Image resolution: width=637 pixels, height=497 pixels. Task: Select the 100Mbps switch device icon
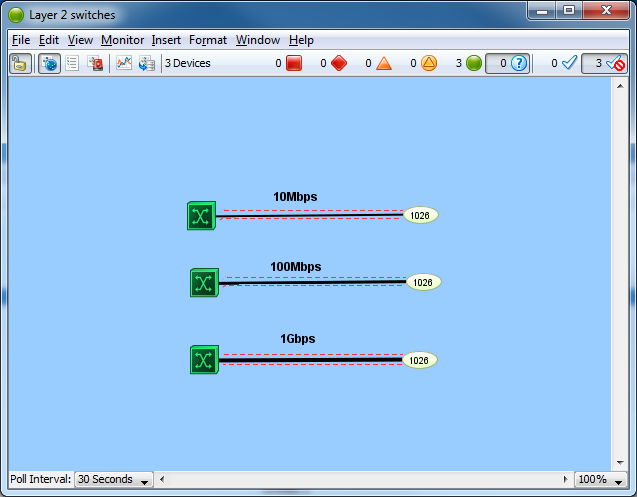[204, 283]
